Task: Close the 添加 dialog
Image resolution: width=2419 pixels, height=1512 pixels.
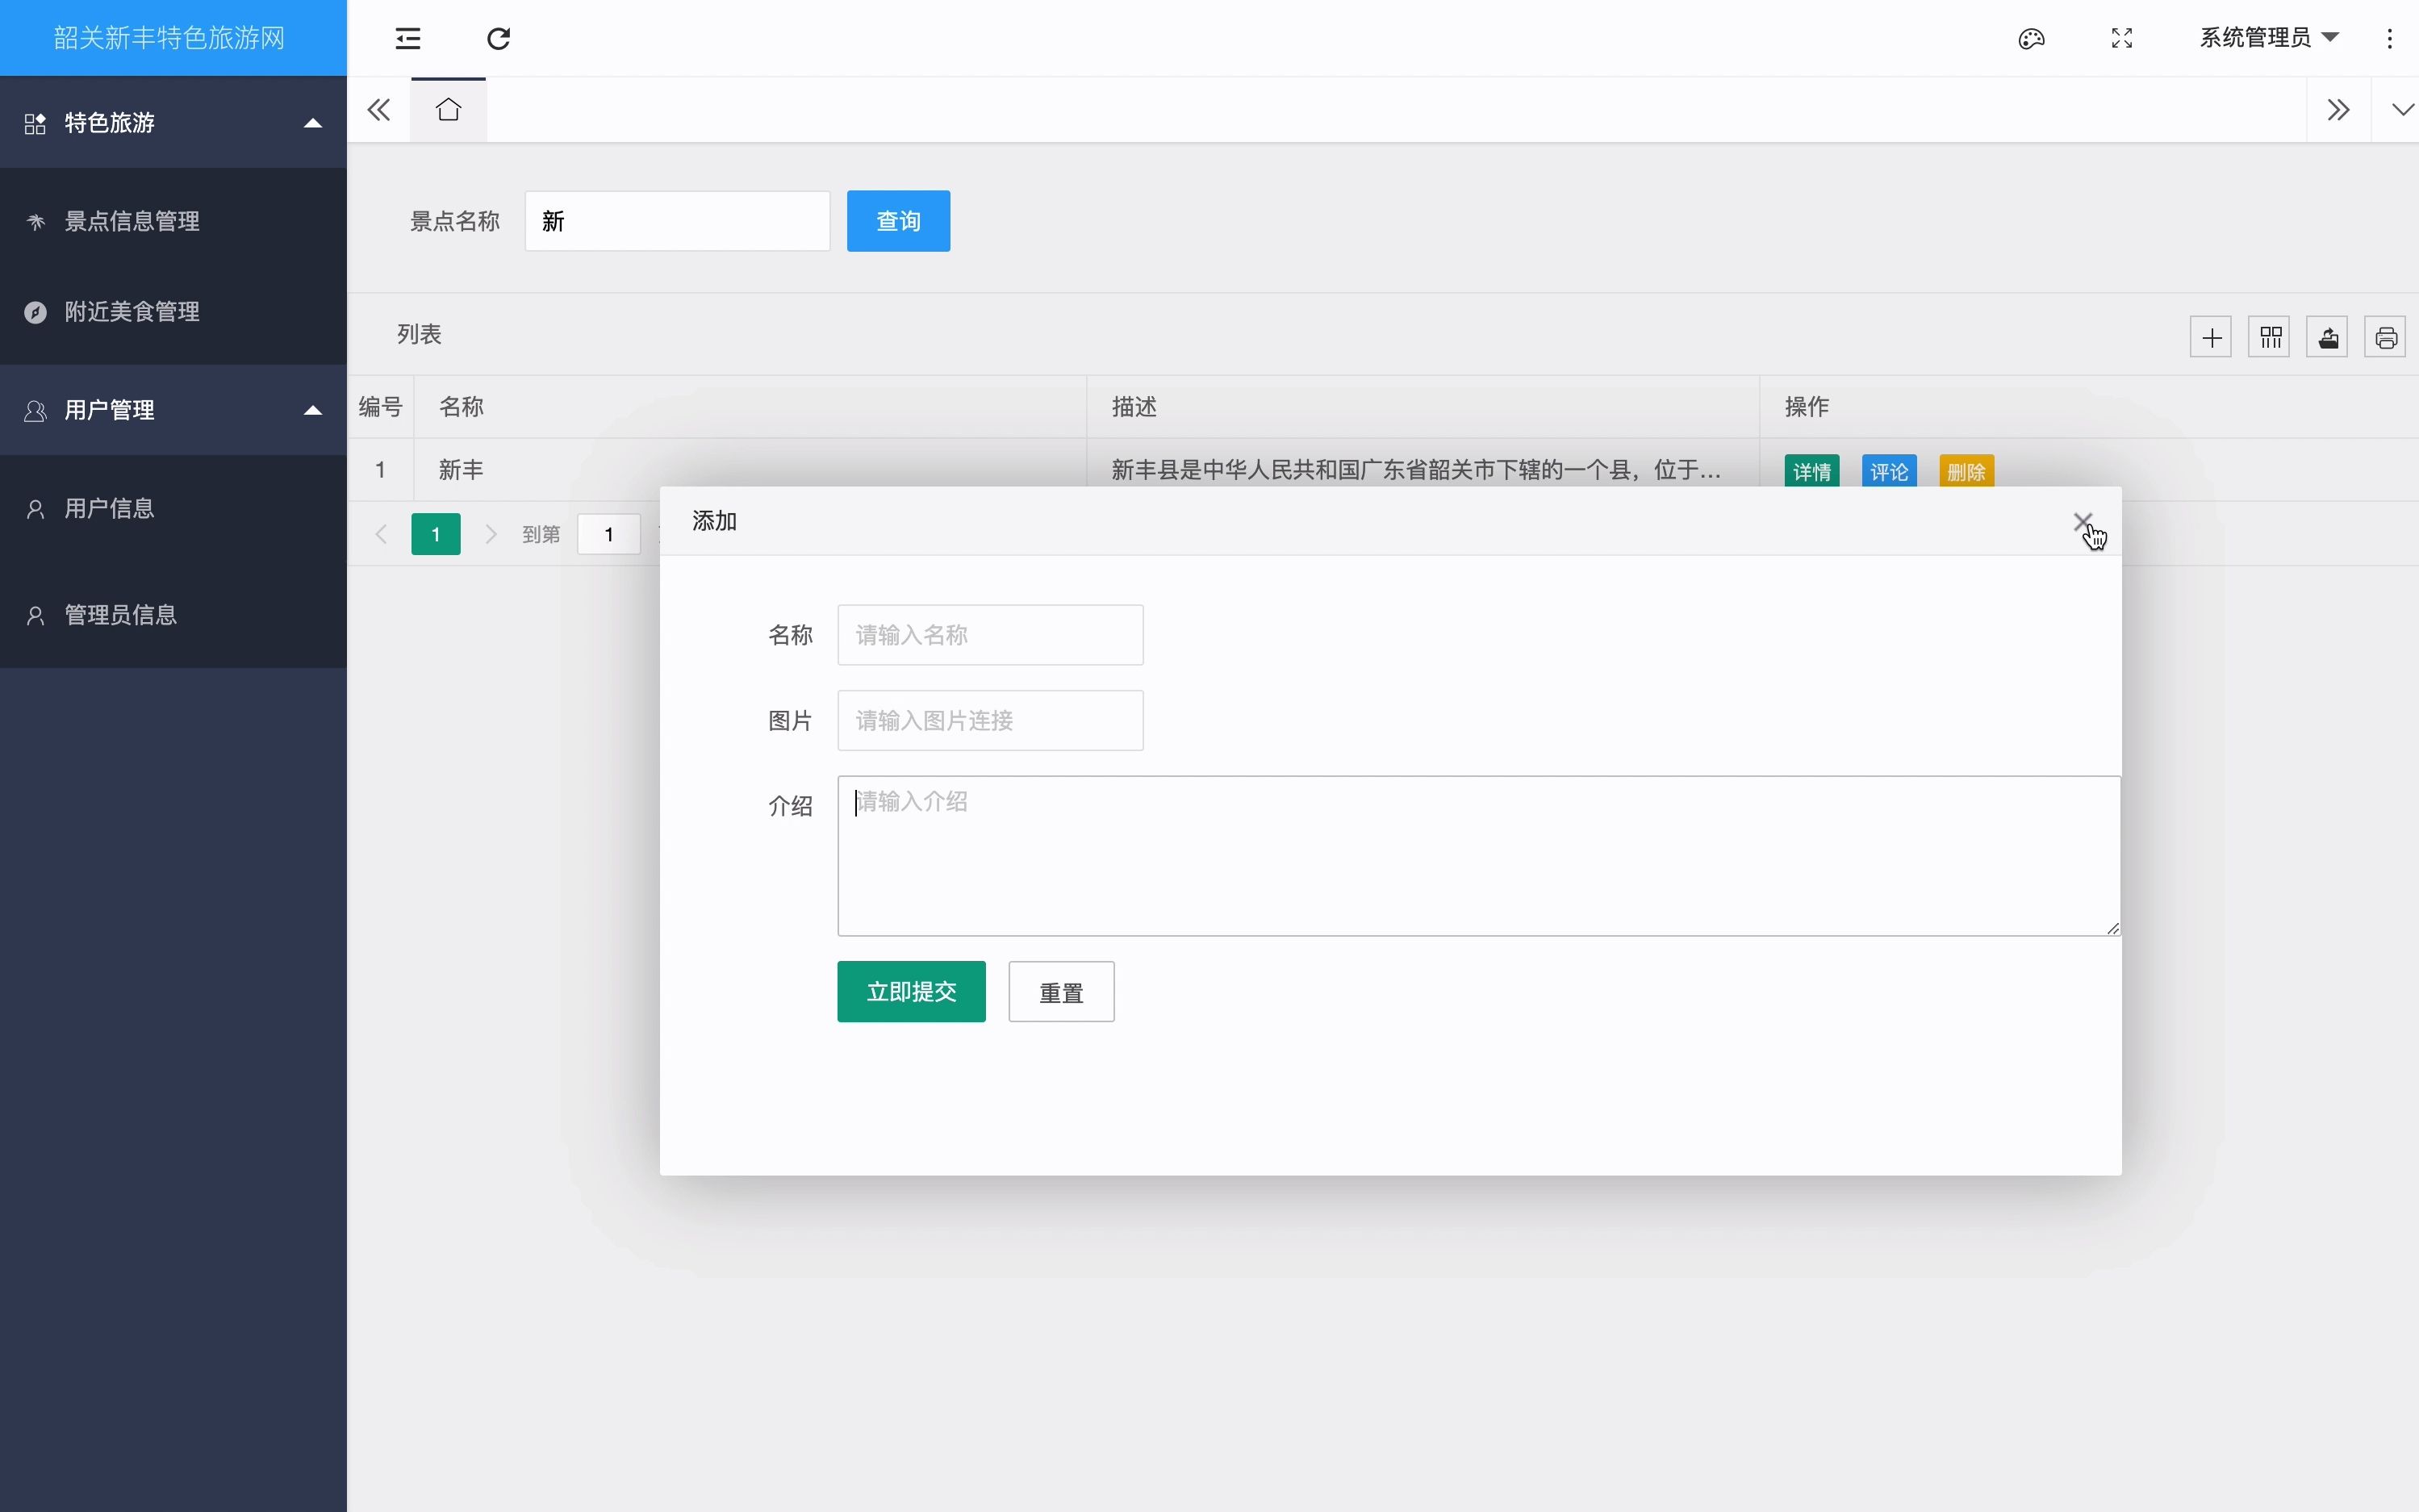Action: click(2082, 522)
